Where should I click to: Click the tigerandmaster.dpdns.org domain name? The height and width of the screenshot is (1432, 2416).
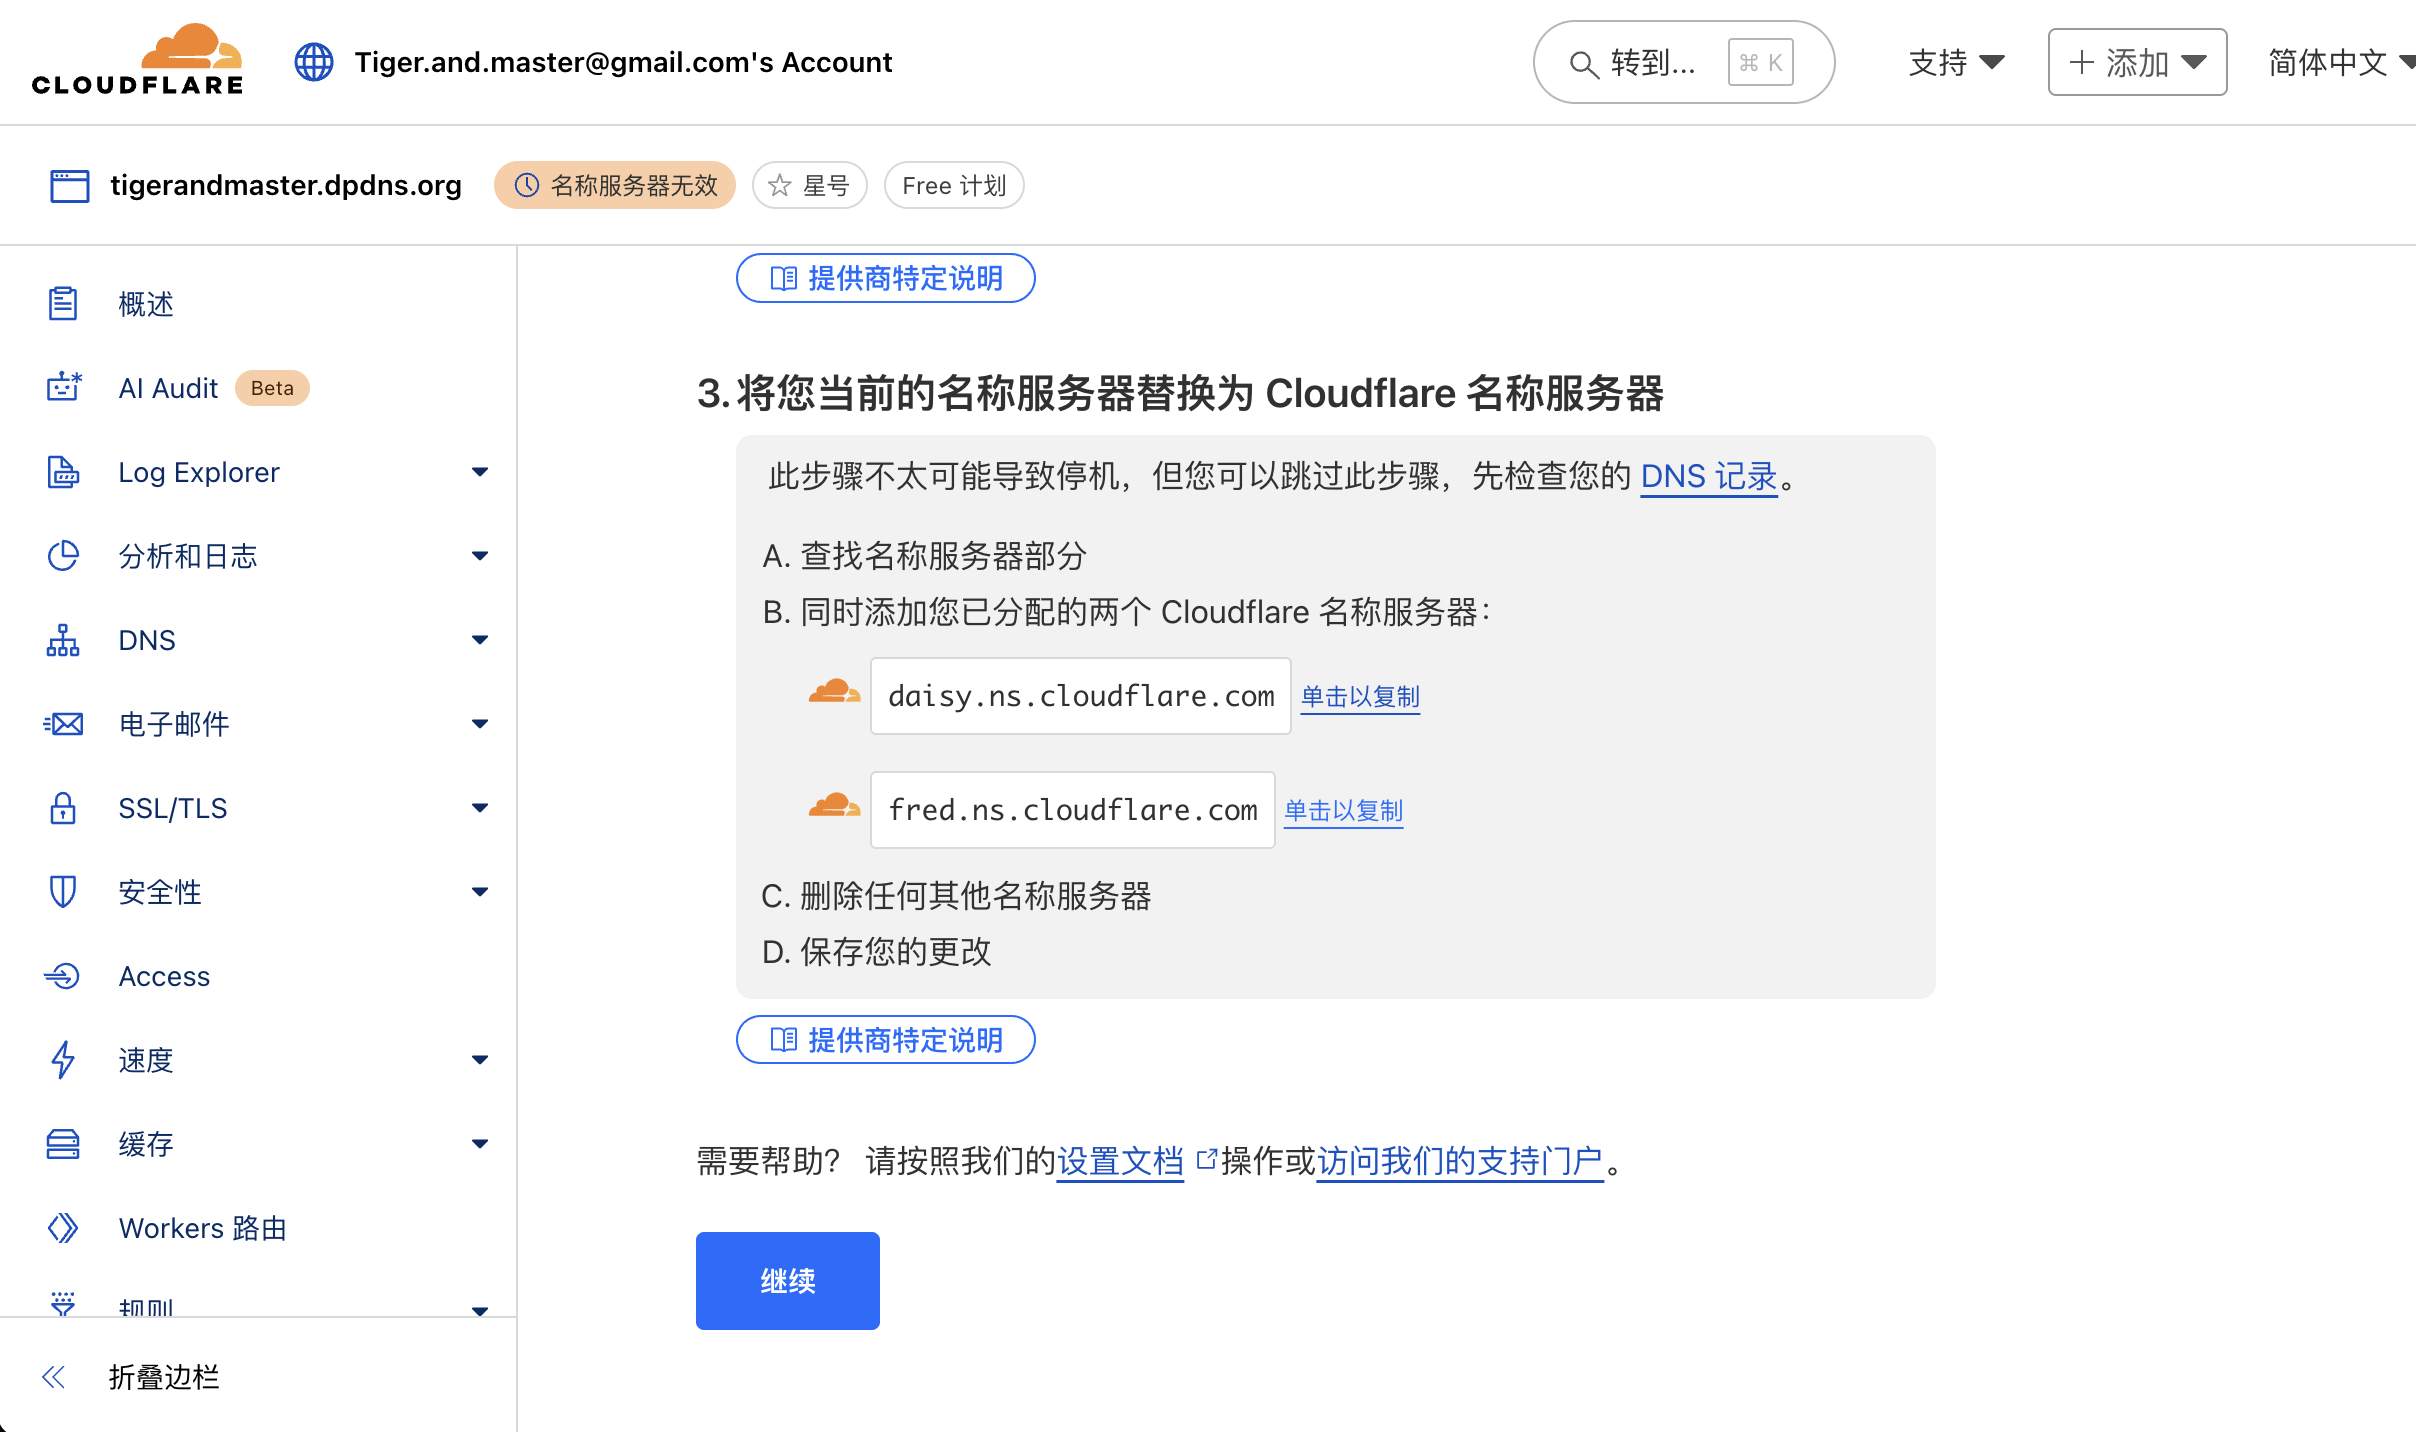(286, 185)
